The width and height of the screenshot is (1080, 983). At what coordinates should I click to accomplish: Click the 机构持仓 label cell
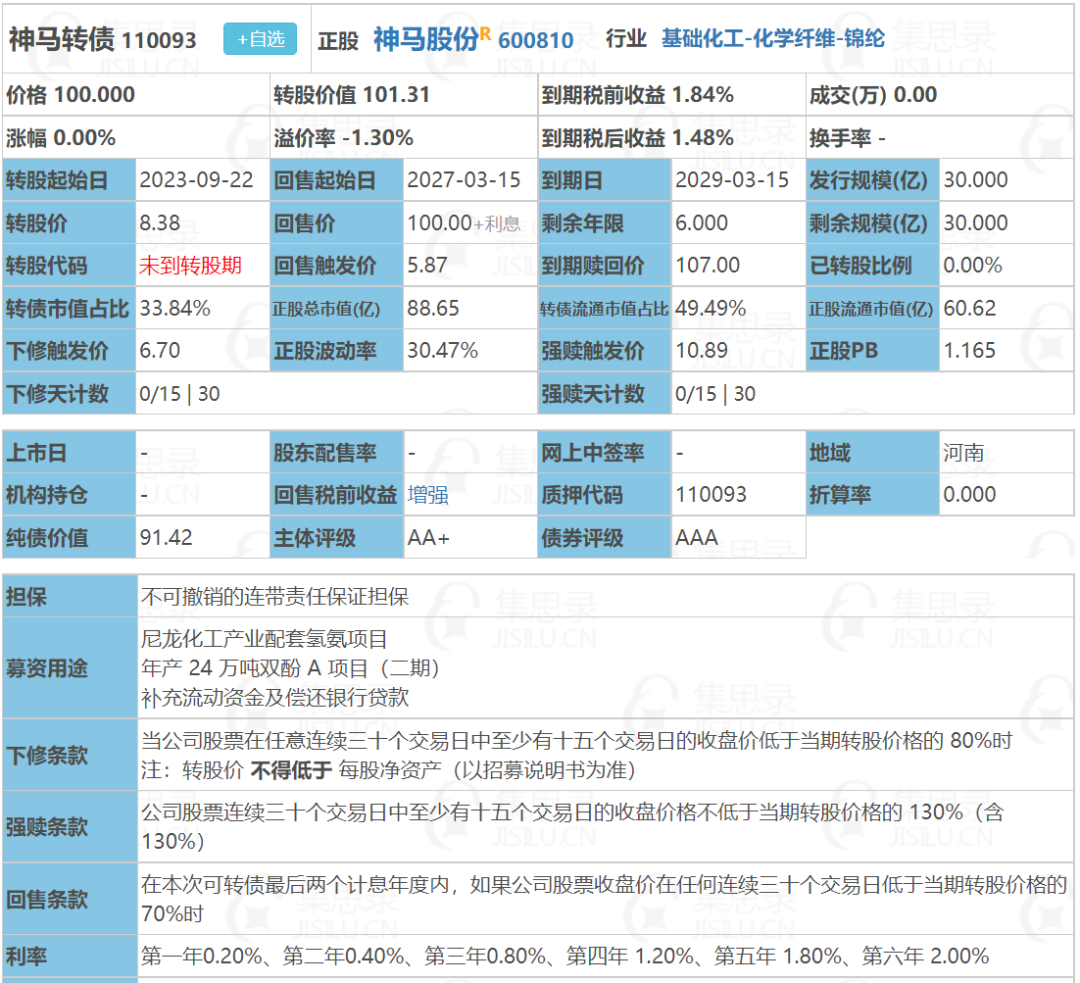pyautogui.click(x=69, y=495)
